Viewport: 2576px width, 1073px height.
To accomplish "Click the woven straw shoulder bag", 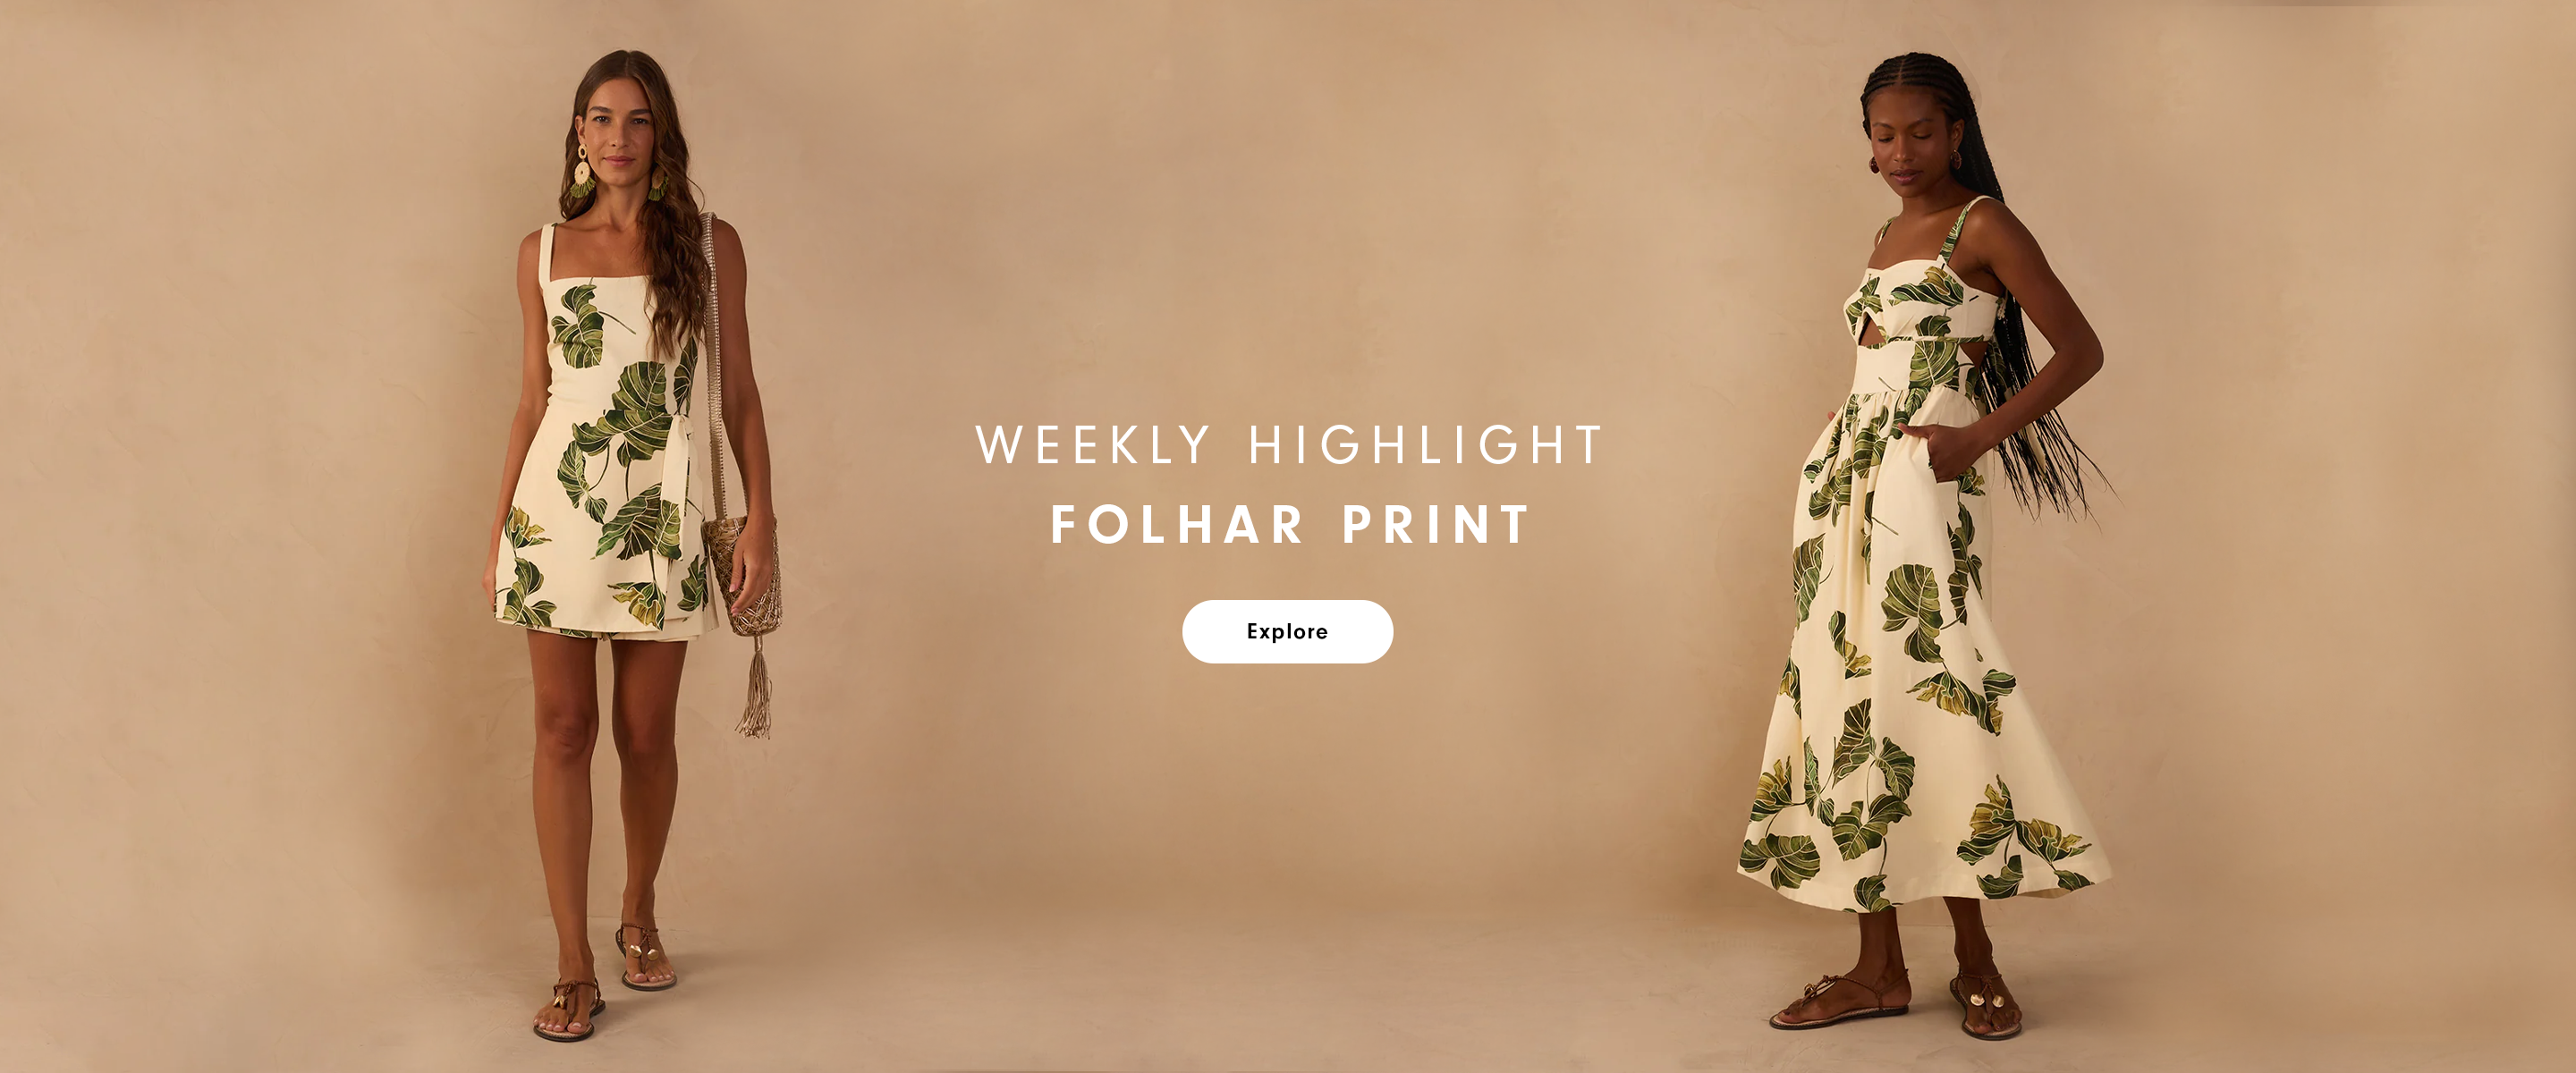I will point(742,575).
